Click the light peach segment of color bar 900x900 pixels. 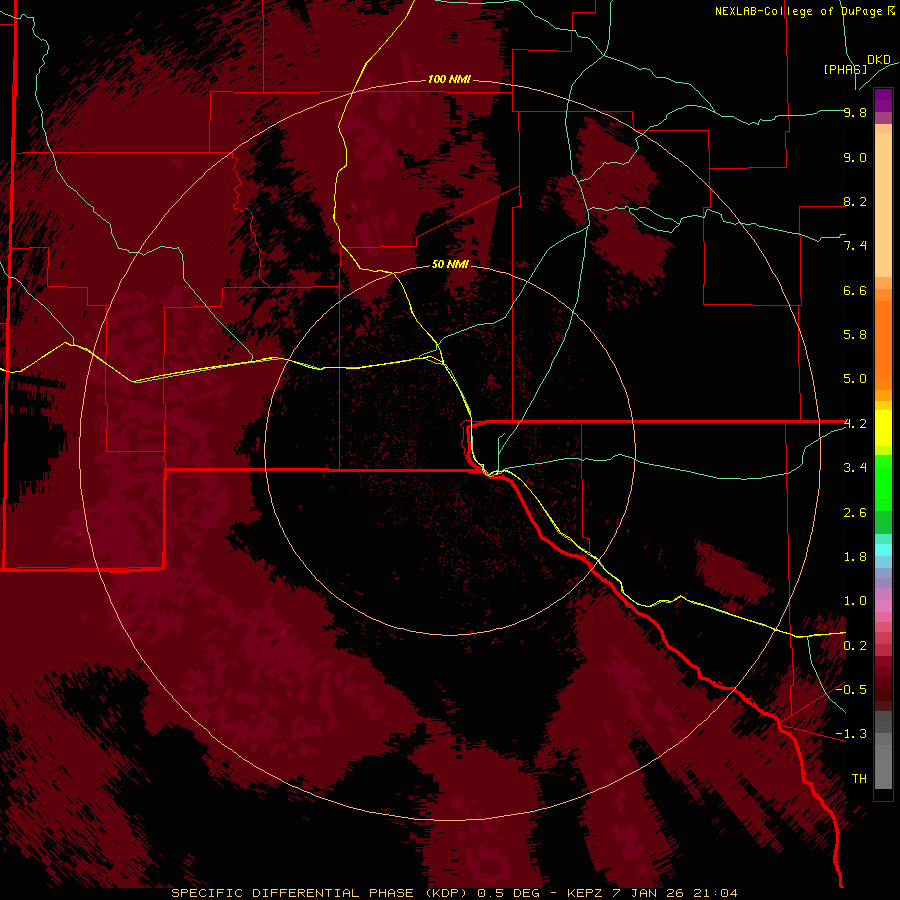coord(883,205)
